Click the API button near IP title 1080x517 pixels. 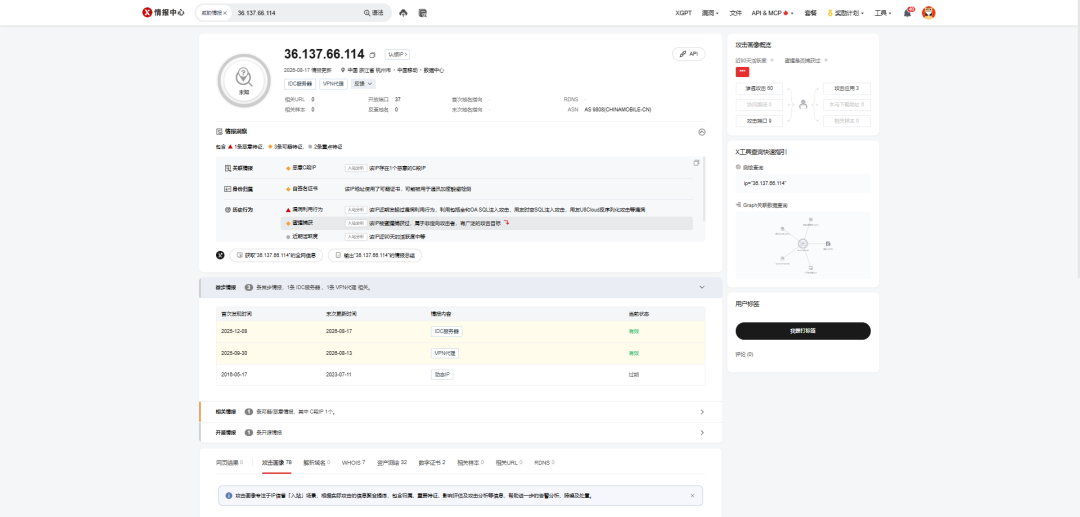(x=689, y=54)
